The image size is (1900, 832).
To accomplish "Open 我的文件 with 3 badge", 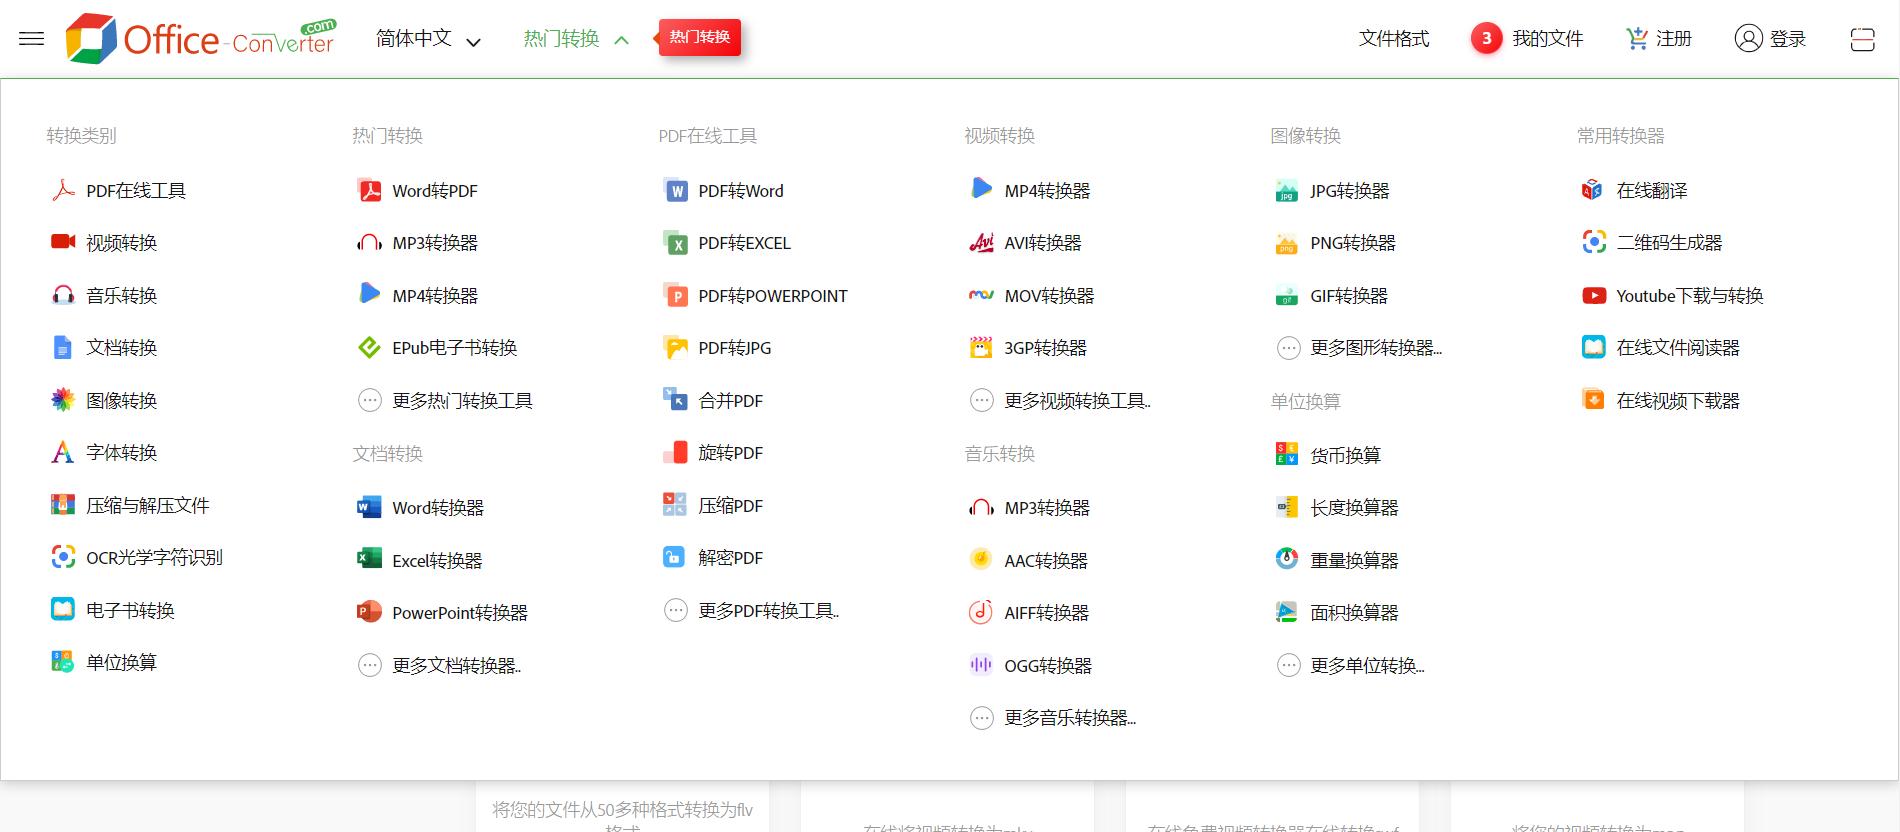I will coord(1527,39).
